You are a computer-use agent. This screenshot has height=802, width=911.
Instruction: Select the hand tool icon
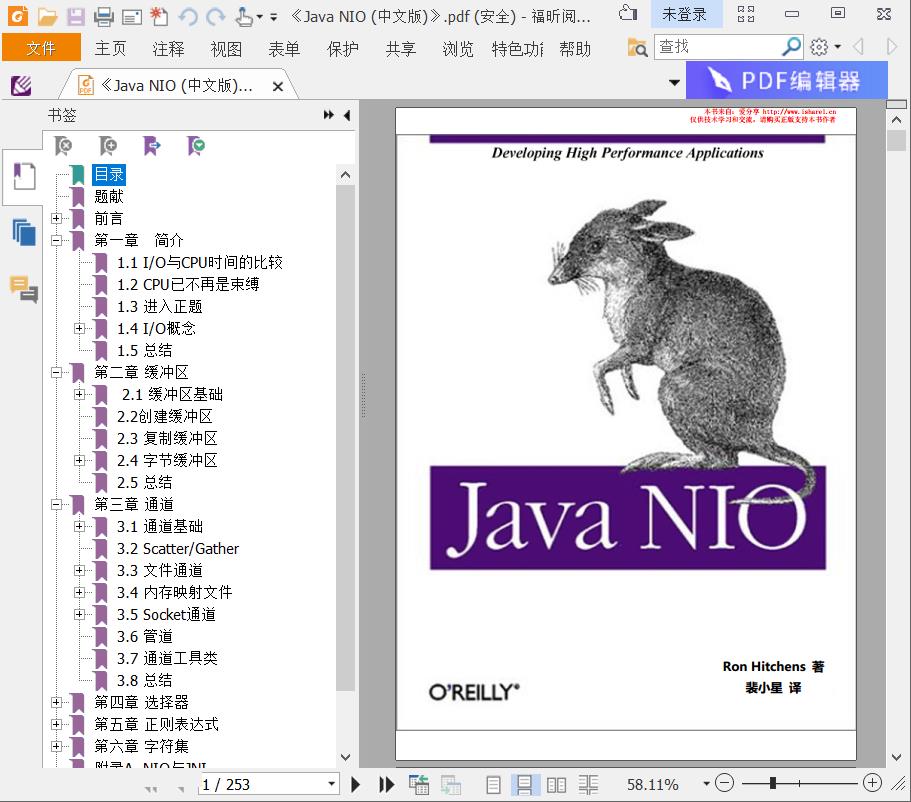244,16
